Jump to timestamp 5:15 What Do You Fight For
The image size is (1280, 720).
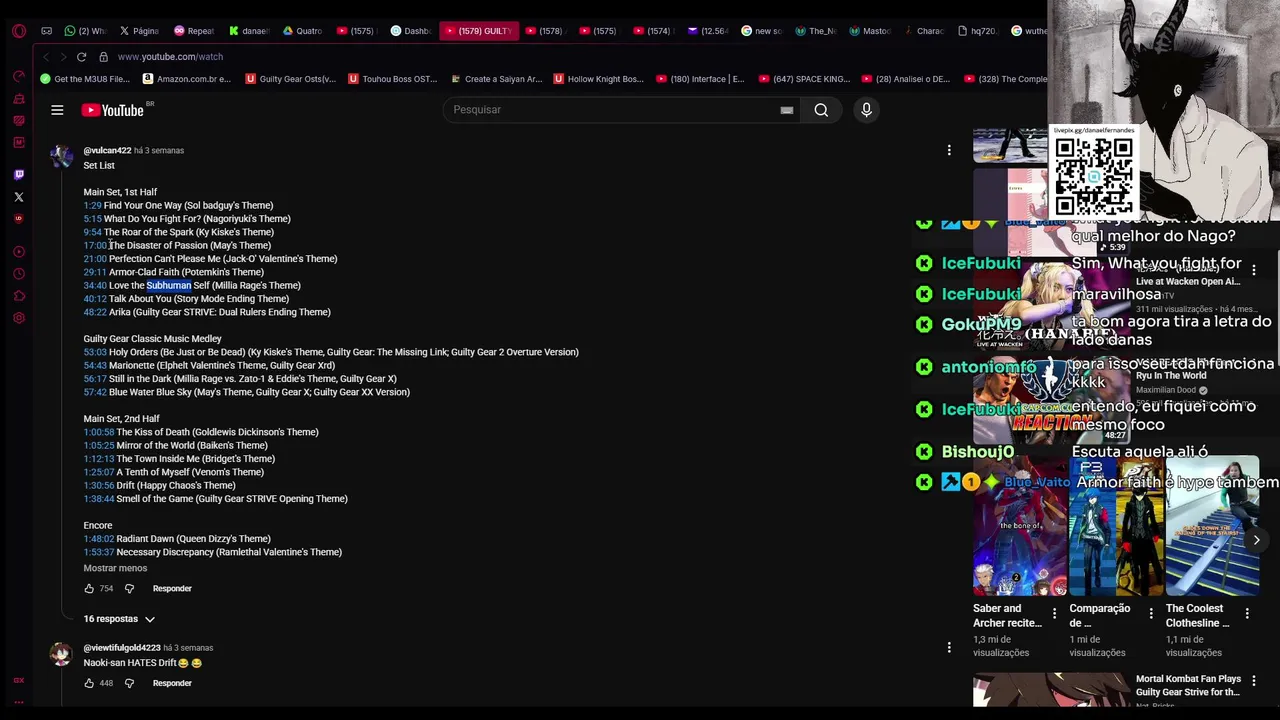(92, 219)
